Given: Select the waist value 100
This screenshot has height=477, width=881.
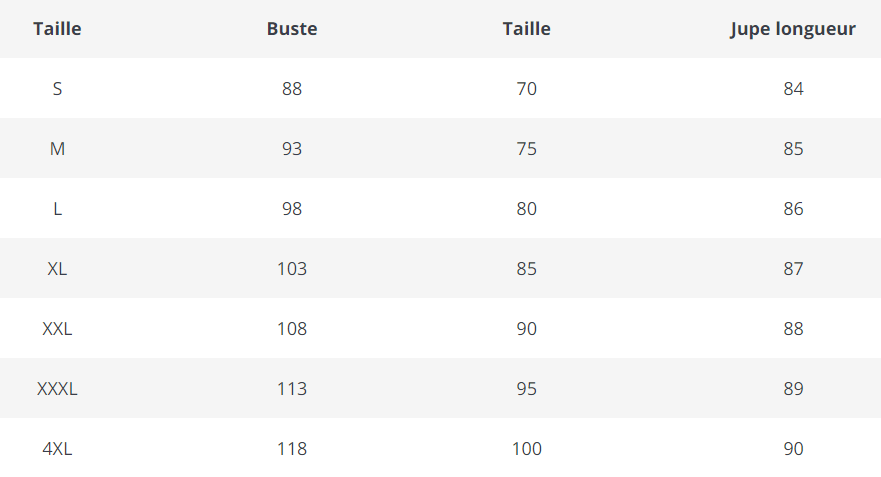Looking at the screenshot, I should tap(527, 449).
